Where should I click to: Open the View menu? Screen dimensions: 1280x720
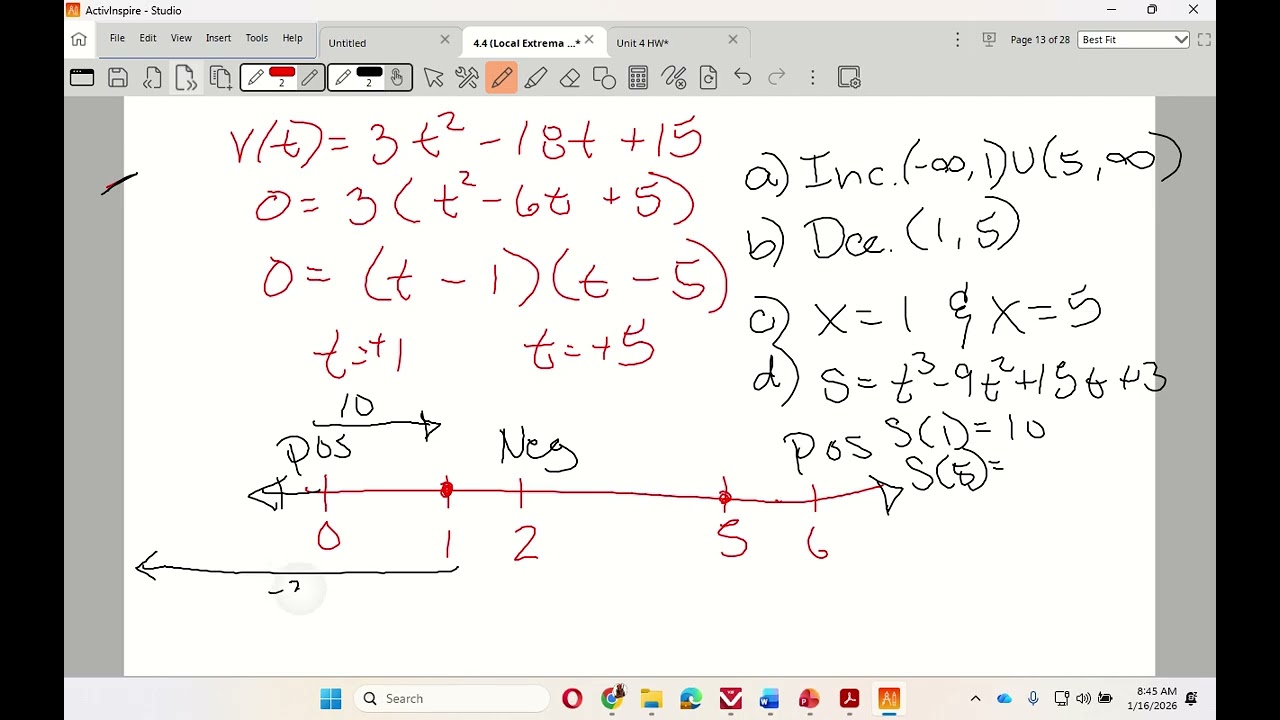[x=181, y=38]
